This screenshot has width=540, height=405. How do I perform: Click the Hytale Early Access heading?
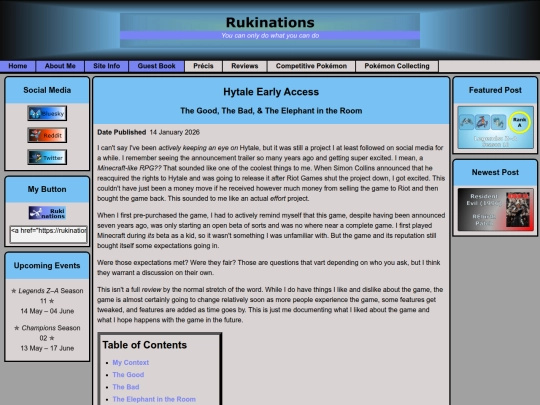tap(271, 92)
